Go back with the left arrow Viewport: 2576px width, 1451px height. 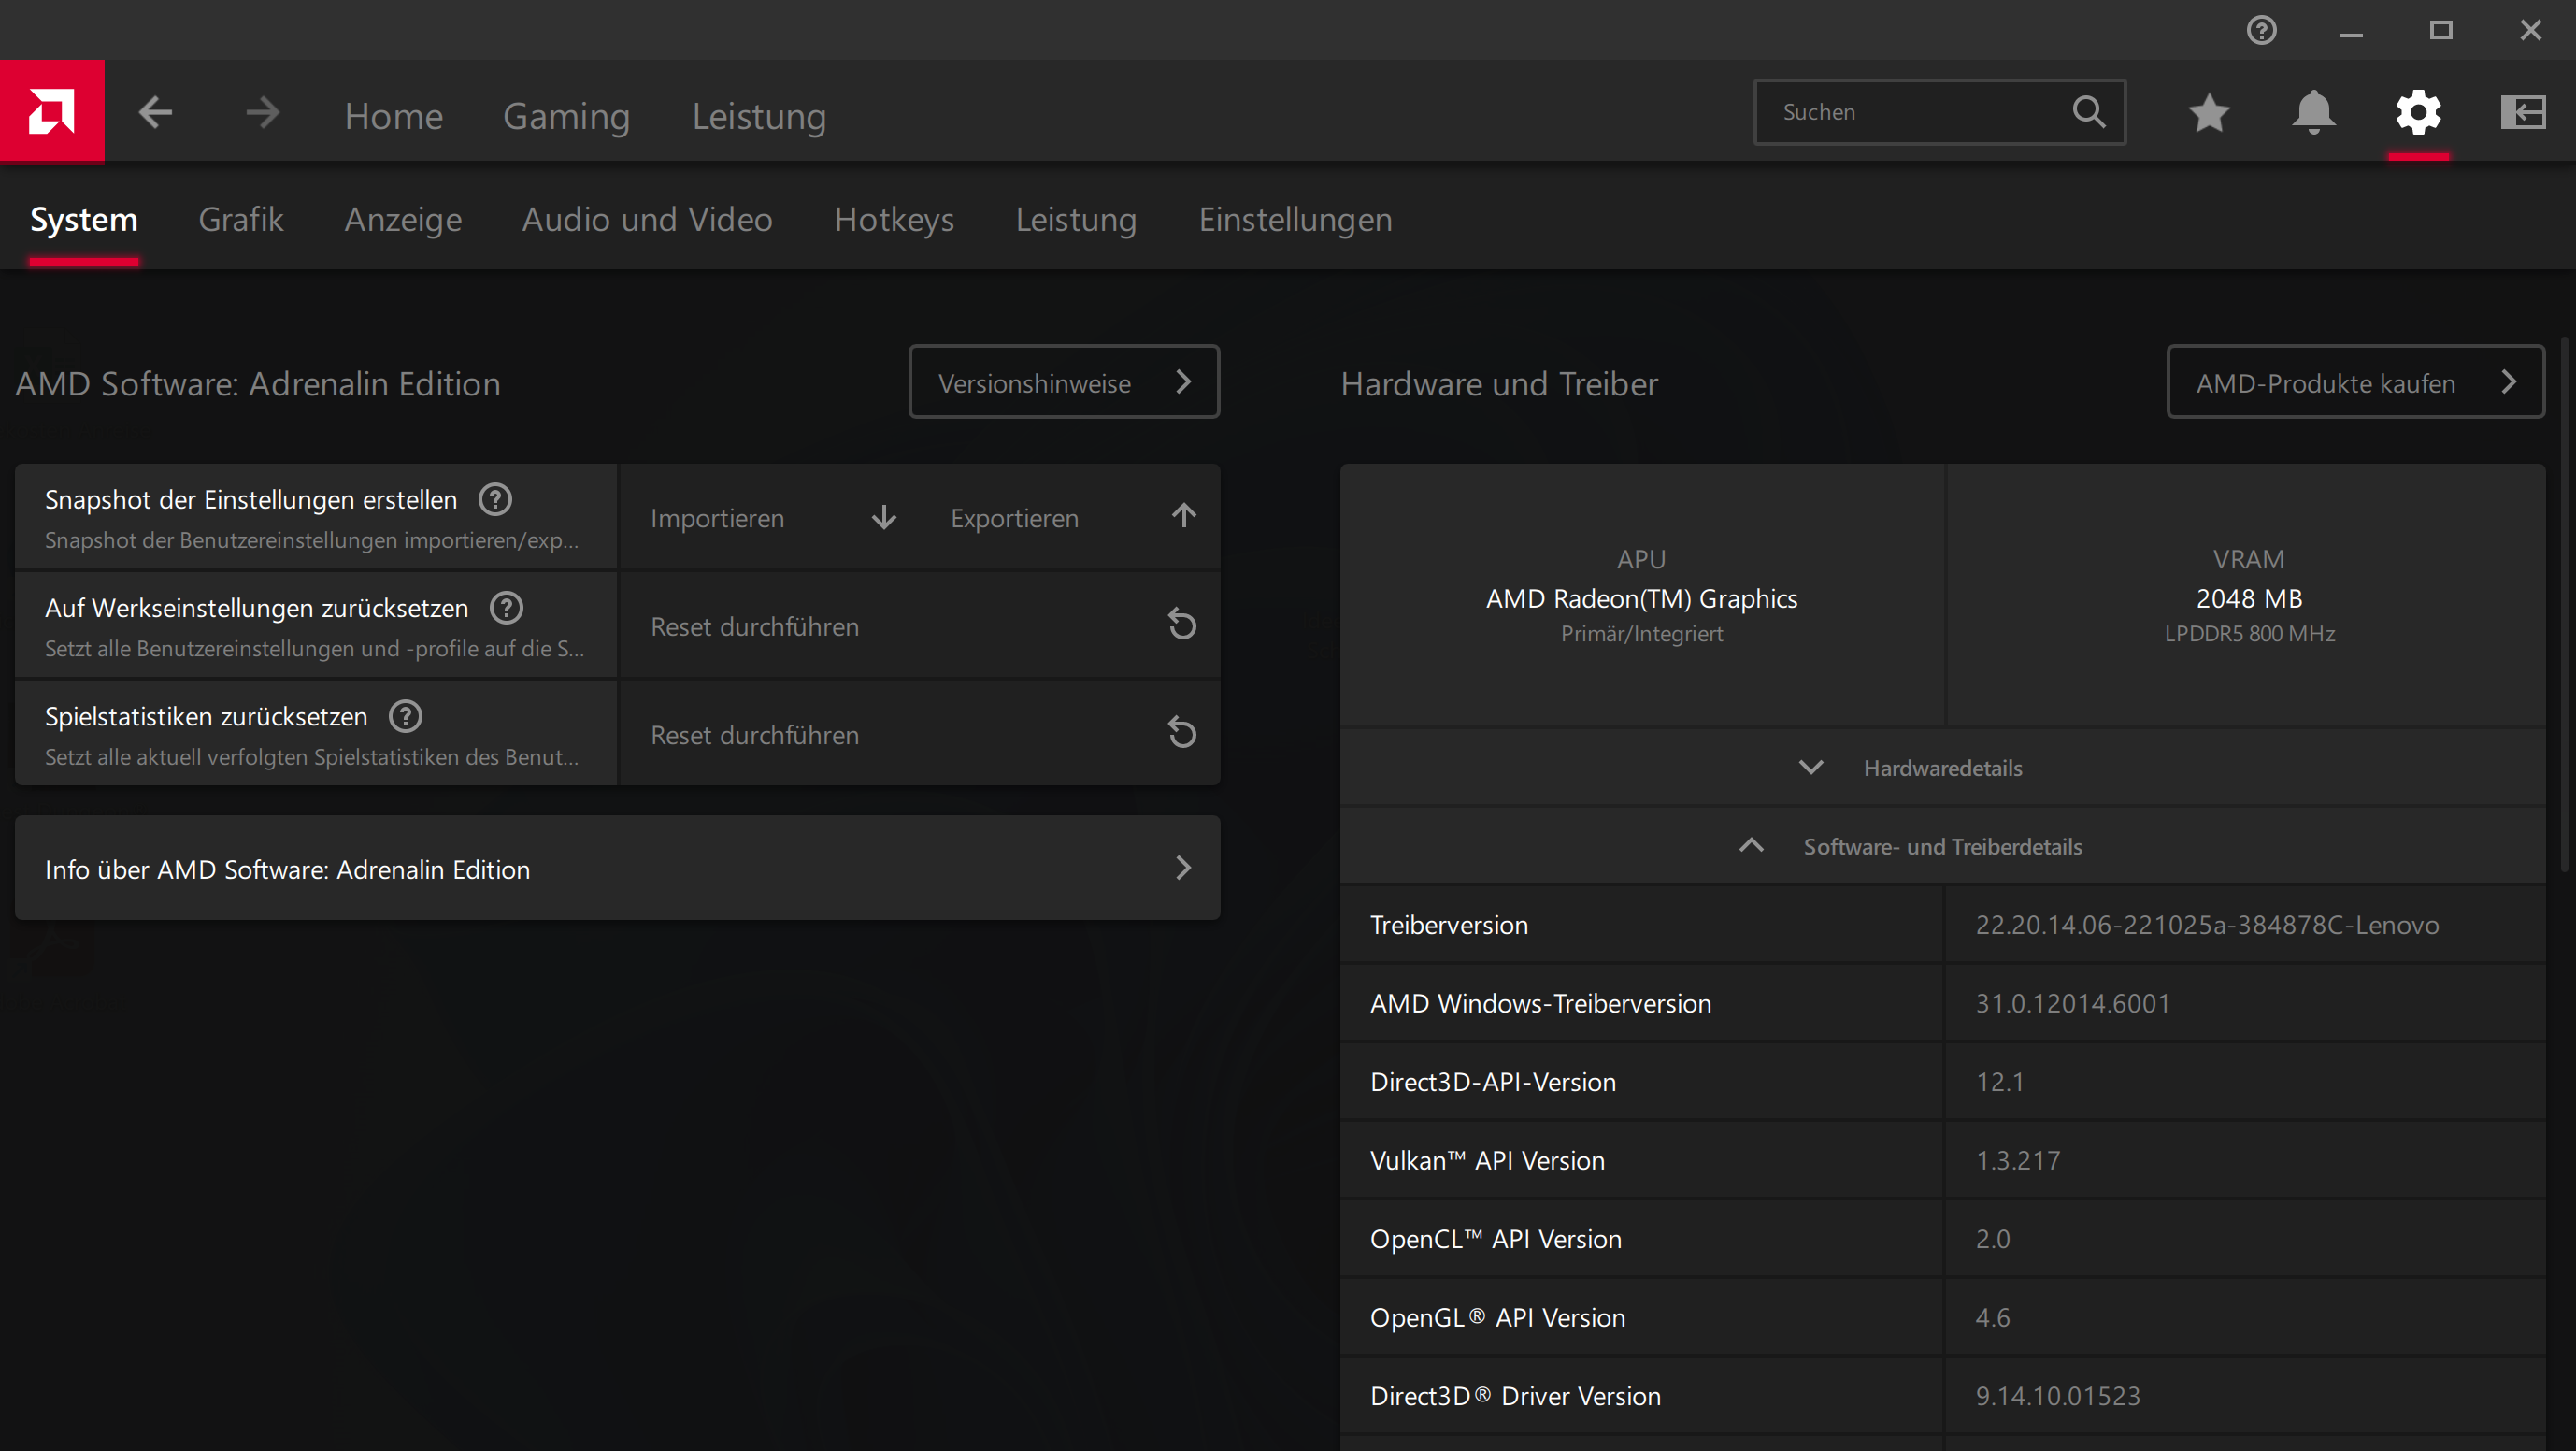click(155, 112)
